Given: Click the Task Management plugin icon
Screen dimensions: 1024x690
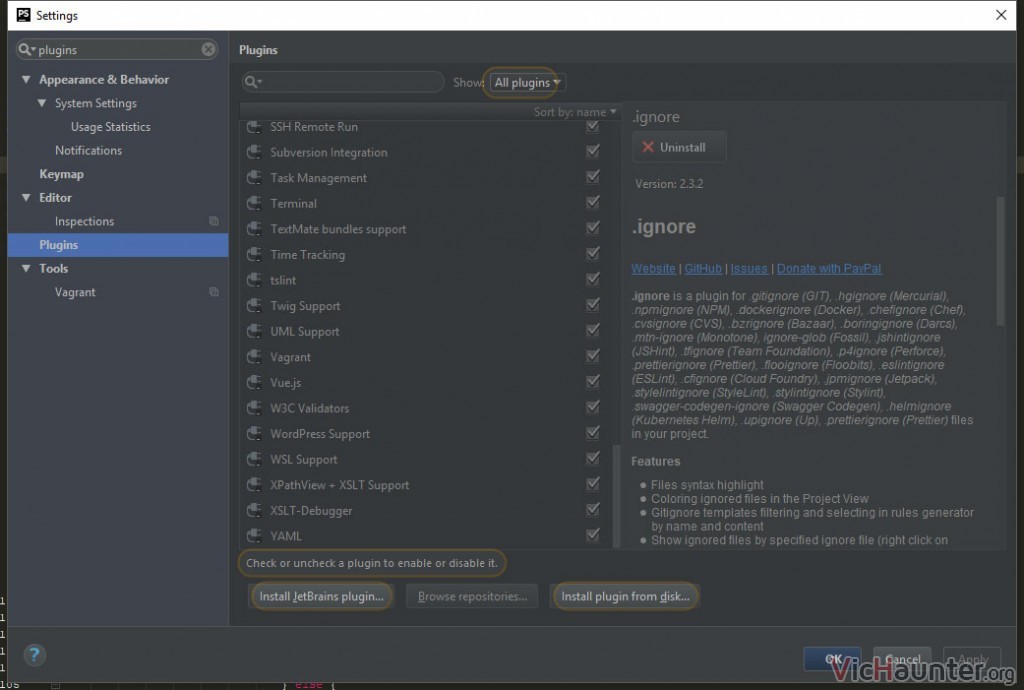Looking at the screenshot, I should coord(254,178).
